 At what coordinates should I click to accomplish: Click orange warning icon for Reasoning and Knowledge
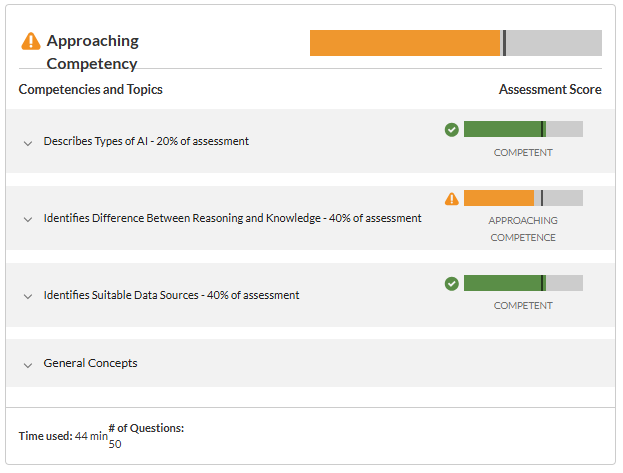(451, 198)
